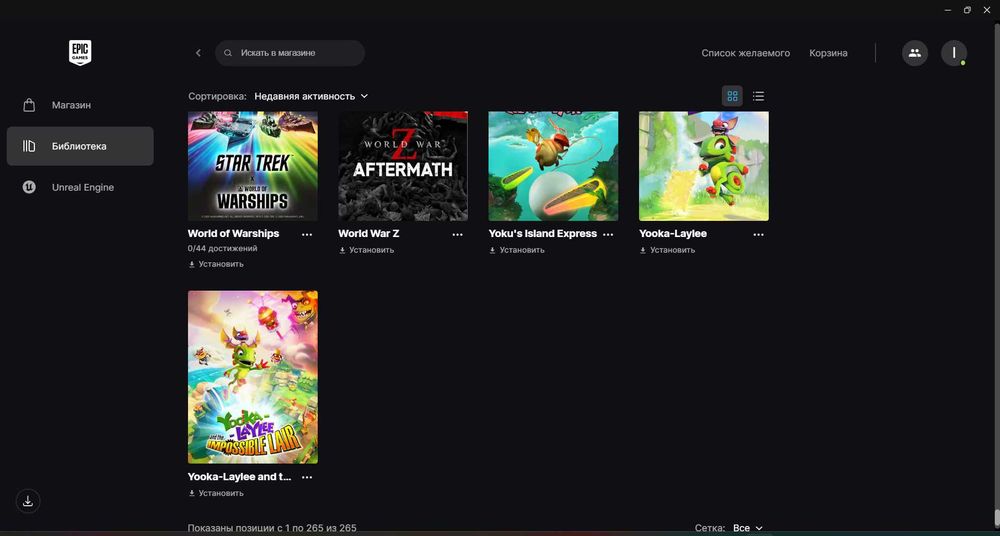This screenshot has width=1000, height=536.
Task: Install Yooka-Laylee via Установить
Action: click(667, 250)
